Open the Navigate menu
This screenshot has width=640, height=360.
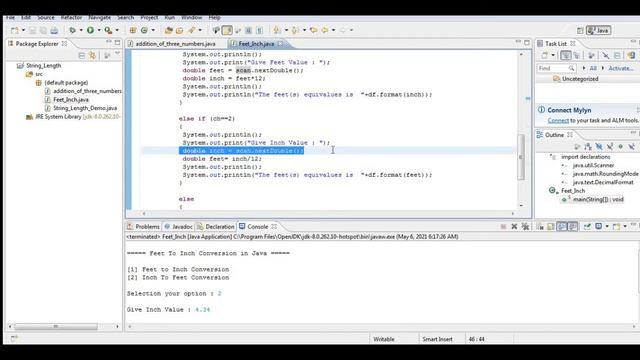tap(100, 18)
